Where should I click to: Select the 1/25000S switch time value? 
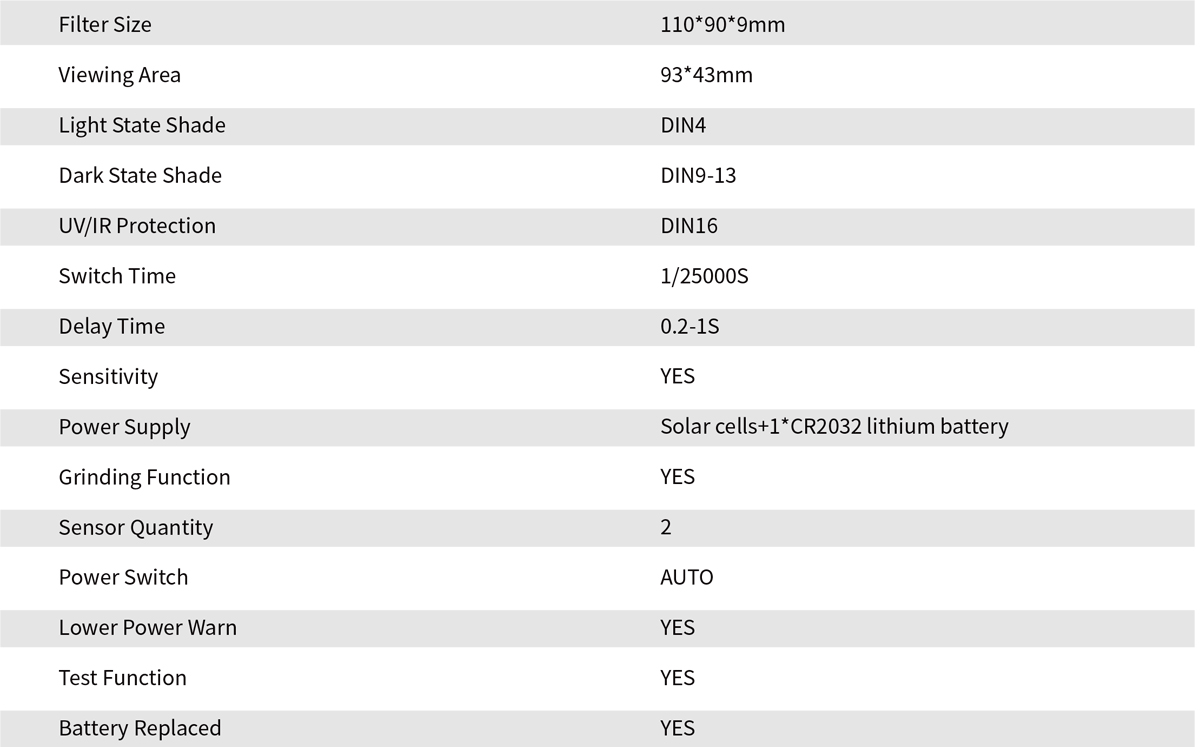click(x=704, y=276)
